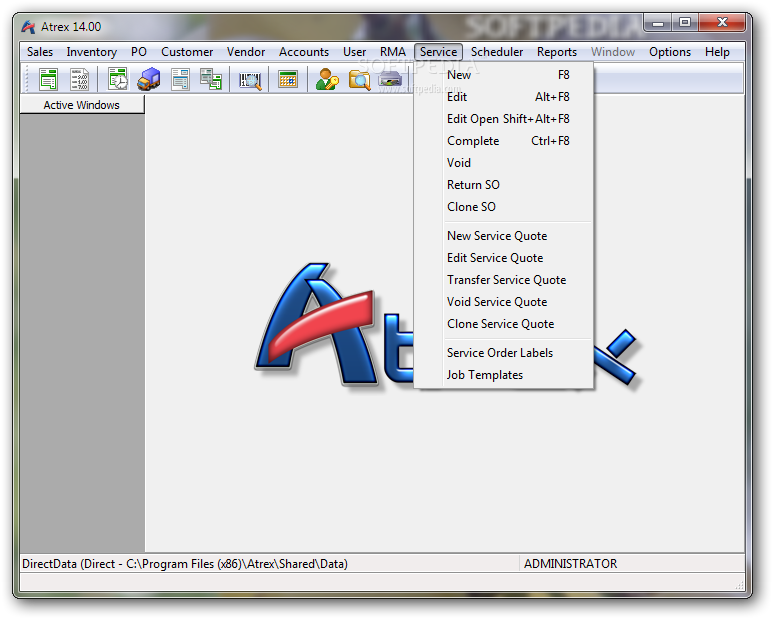
Task: Choose Clone Service Quote
Action: coord(504,324)
